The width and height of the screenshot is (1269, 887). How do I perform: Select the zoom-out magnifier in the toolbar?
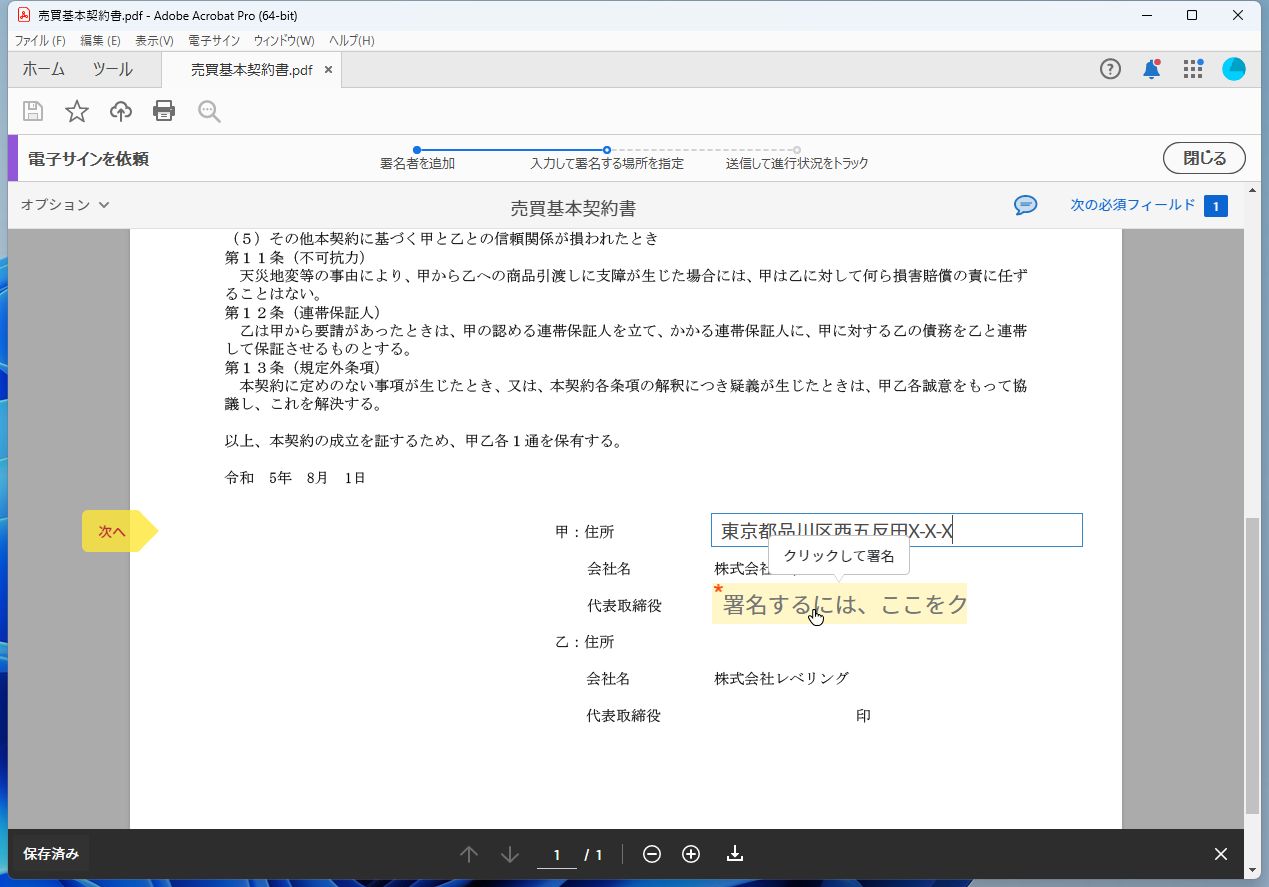click(x=208, y=111)
